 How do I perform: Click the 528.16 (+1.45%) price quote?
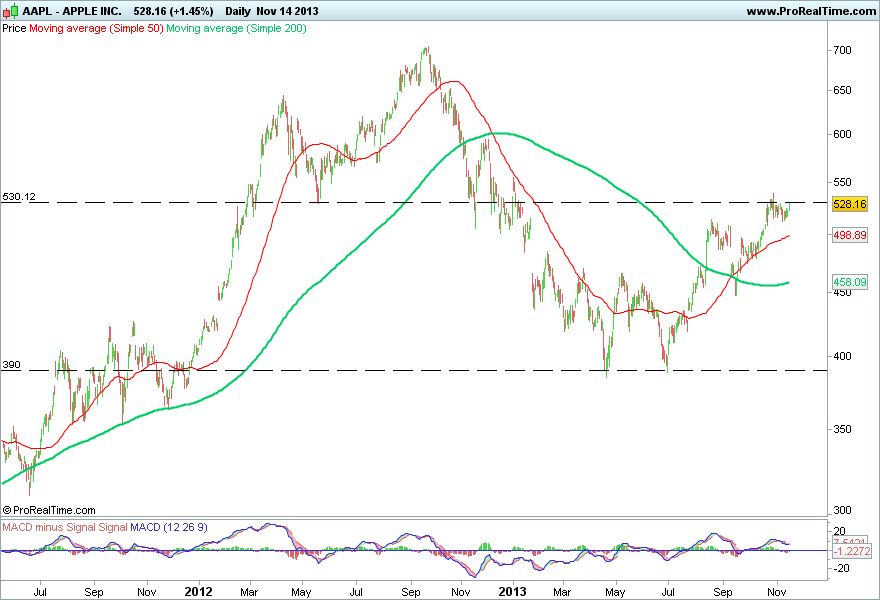click(173, 11)
